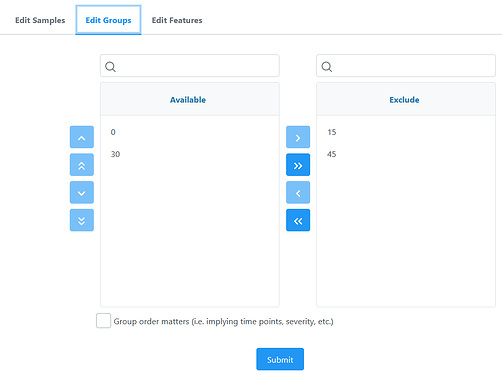Open the Edit Features tab
502x375 pixels.
tap(177, 20)
